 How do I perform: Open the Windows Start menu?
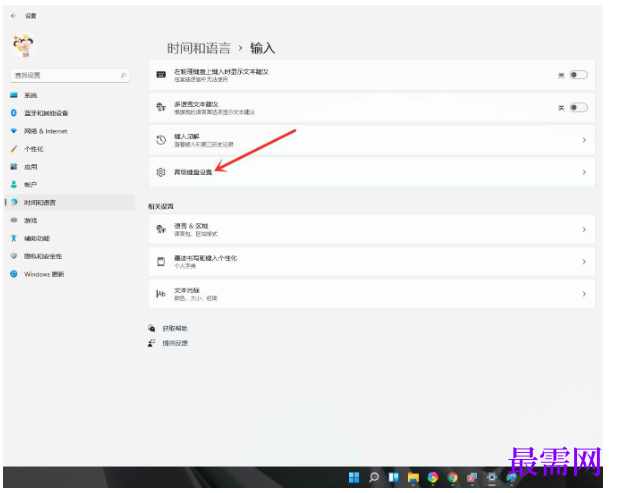coord(354,478)
